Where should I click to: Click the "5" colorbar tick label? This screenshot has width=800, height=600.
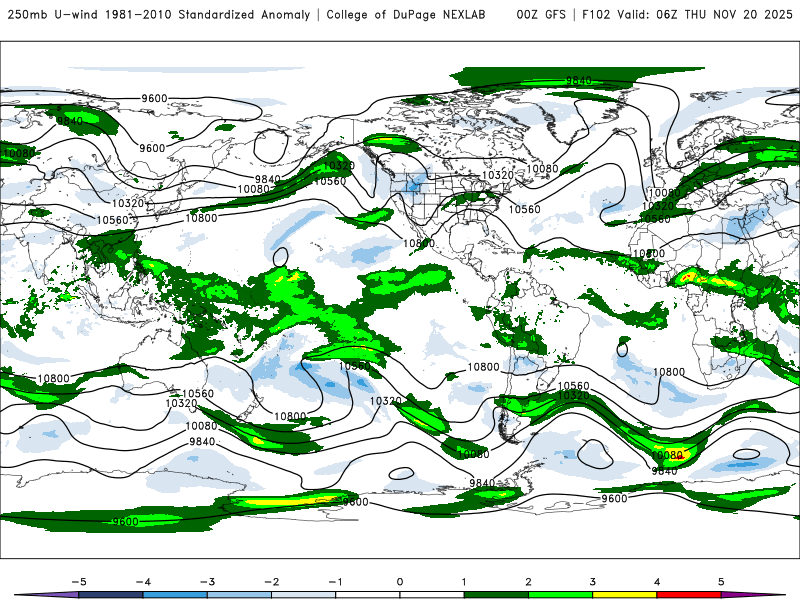721,582
